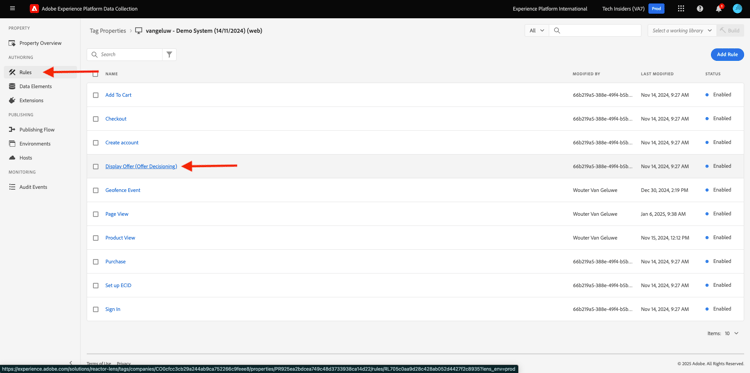Open the All search scope dropdown
Screen dimensions: 750x373
(537, 30)
